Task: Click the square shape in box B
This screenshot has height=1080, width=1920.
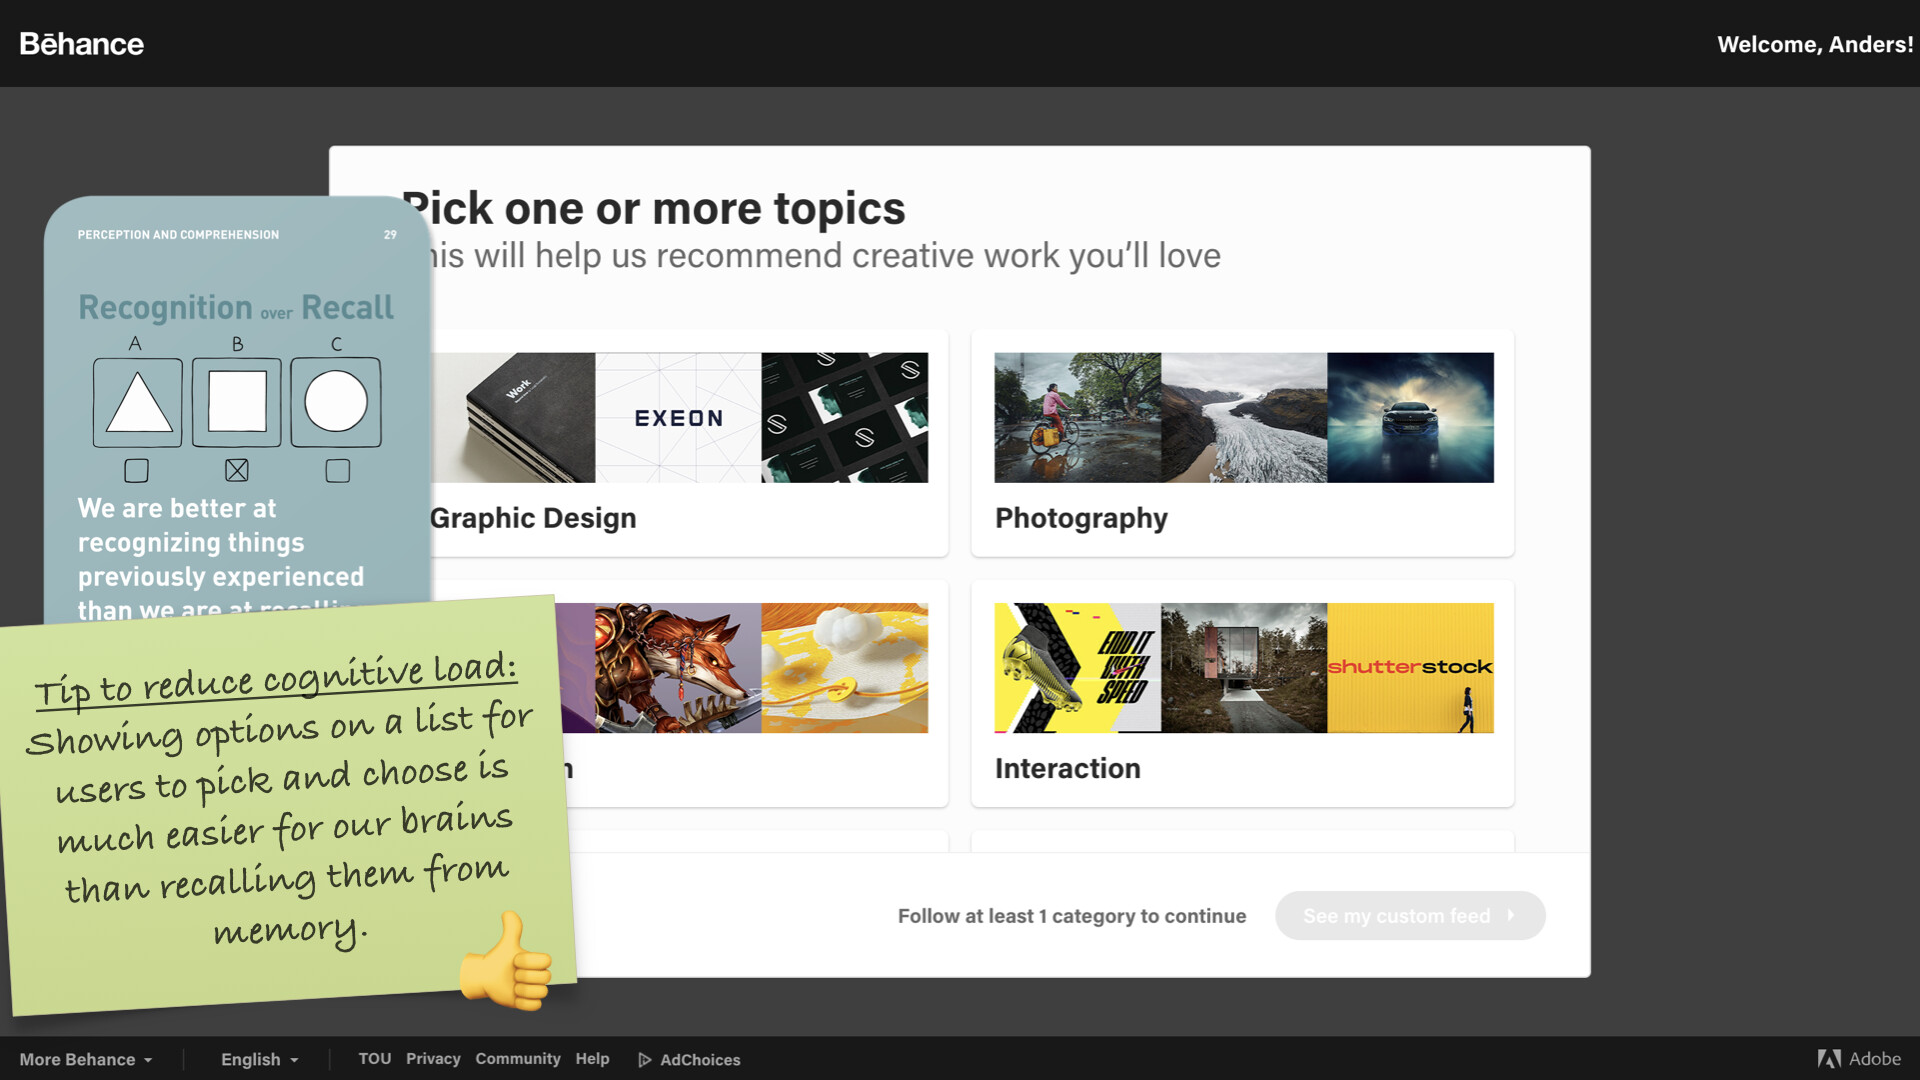Action: [x=237, y=402]
